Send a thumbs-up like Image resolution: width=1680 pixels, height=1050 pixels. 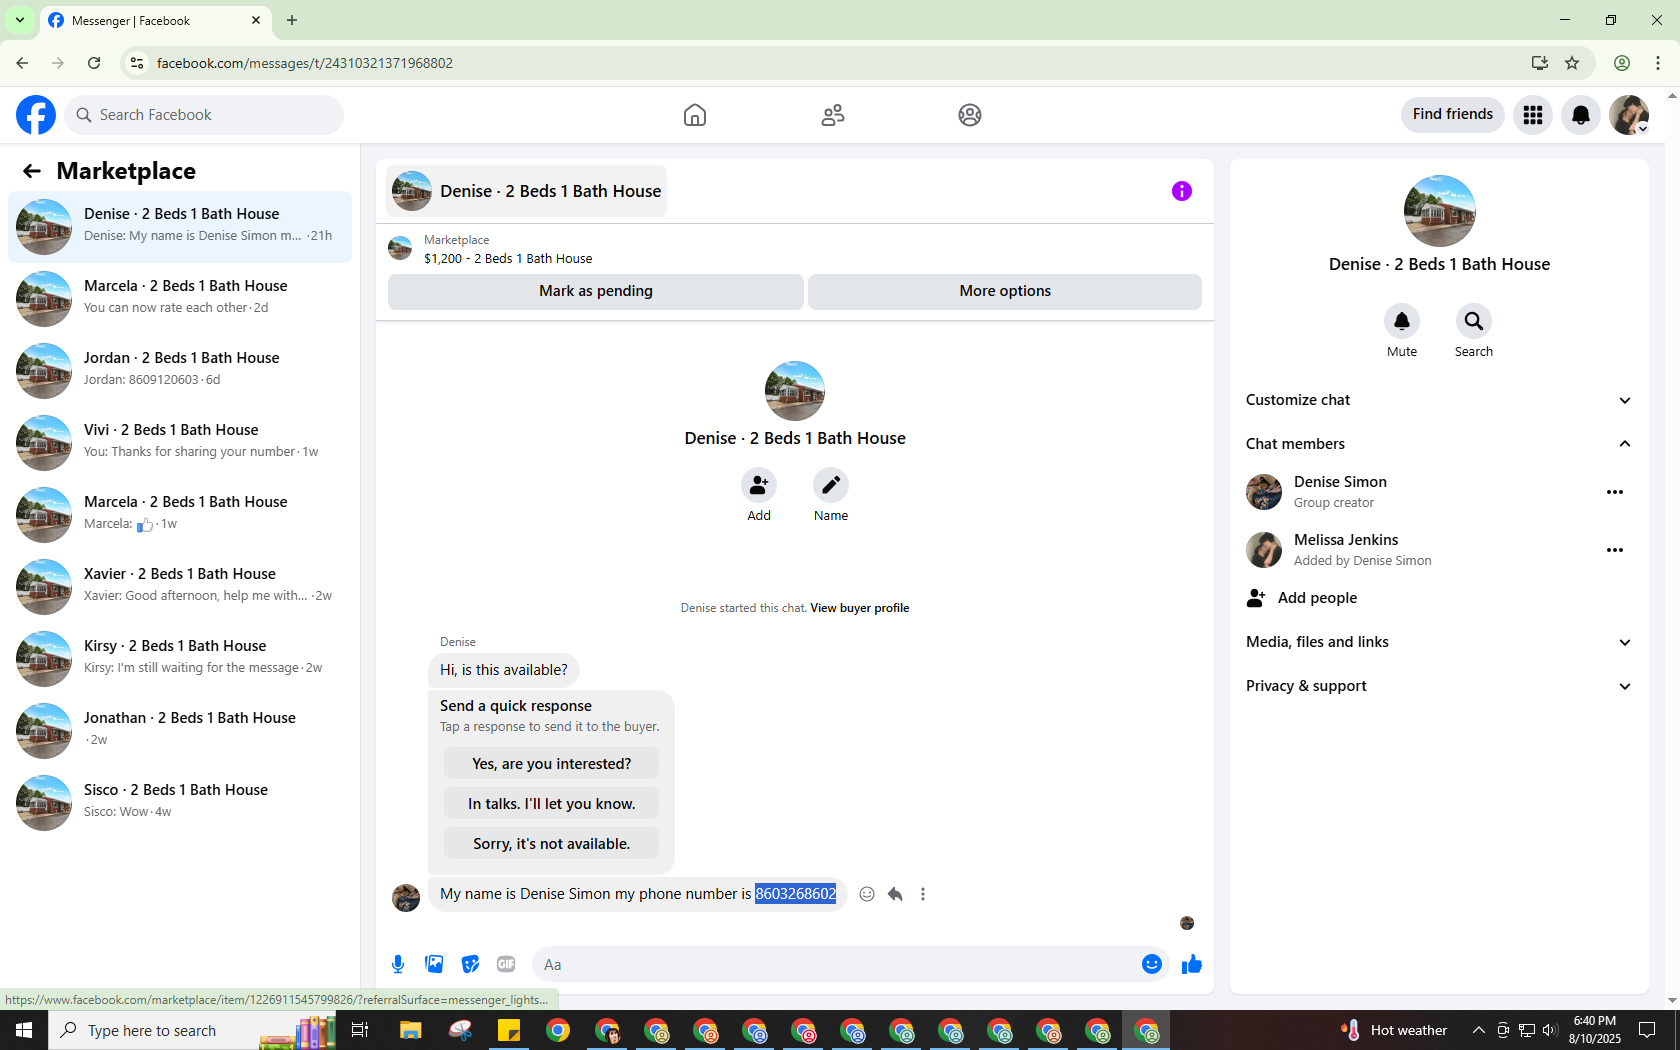click(1192, 964)
